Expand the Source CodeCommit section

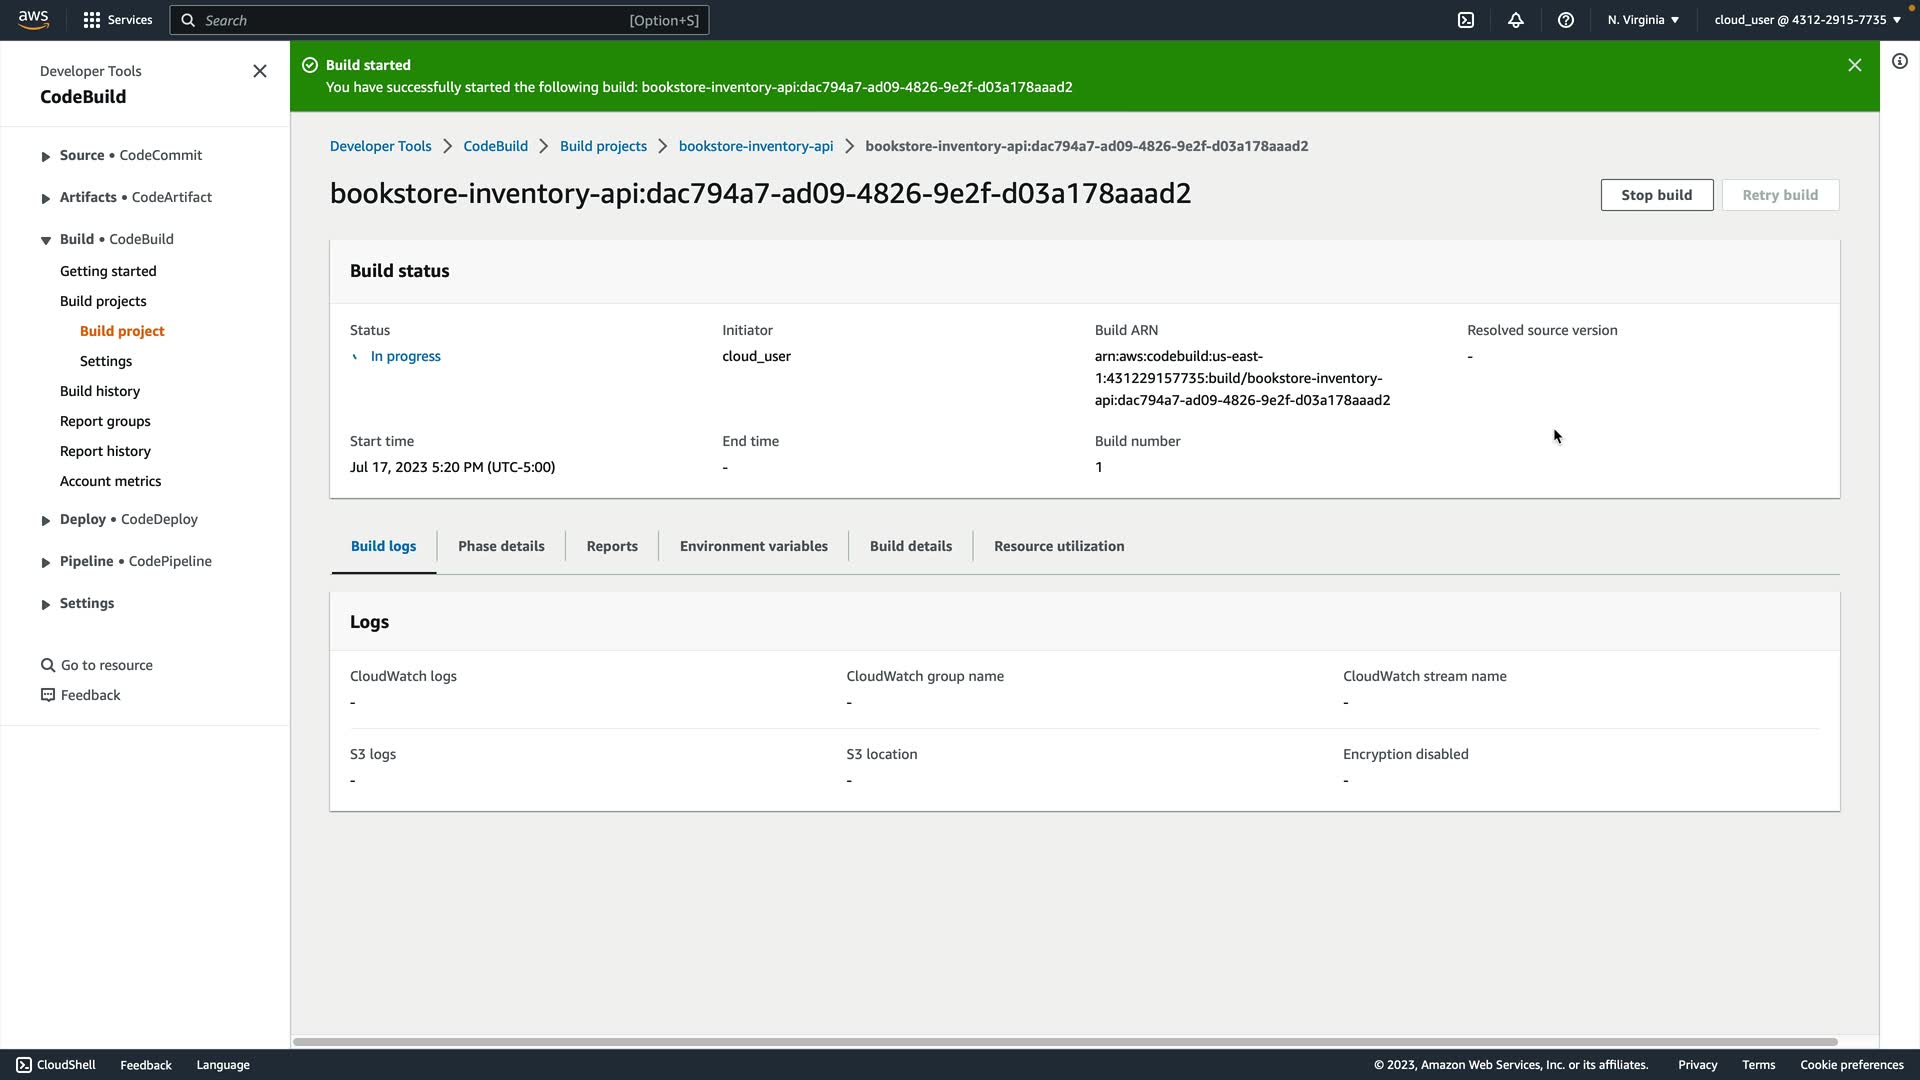46,156
